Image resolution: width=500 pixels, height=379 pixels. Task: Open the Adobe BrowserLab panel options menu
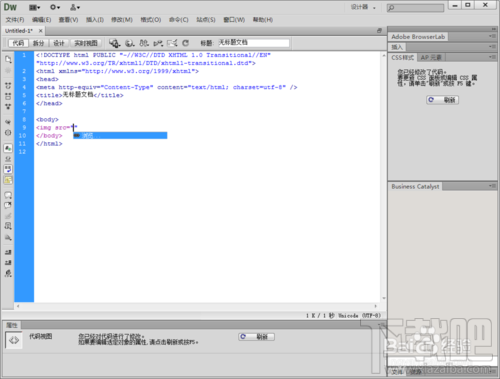(492, 36)
